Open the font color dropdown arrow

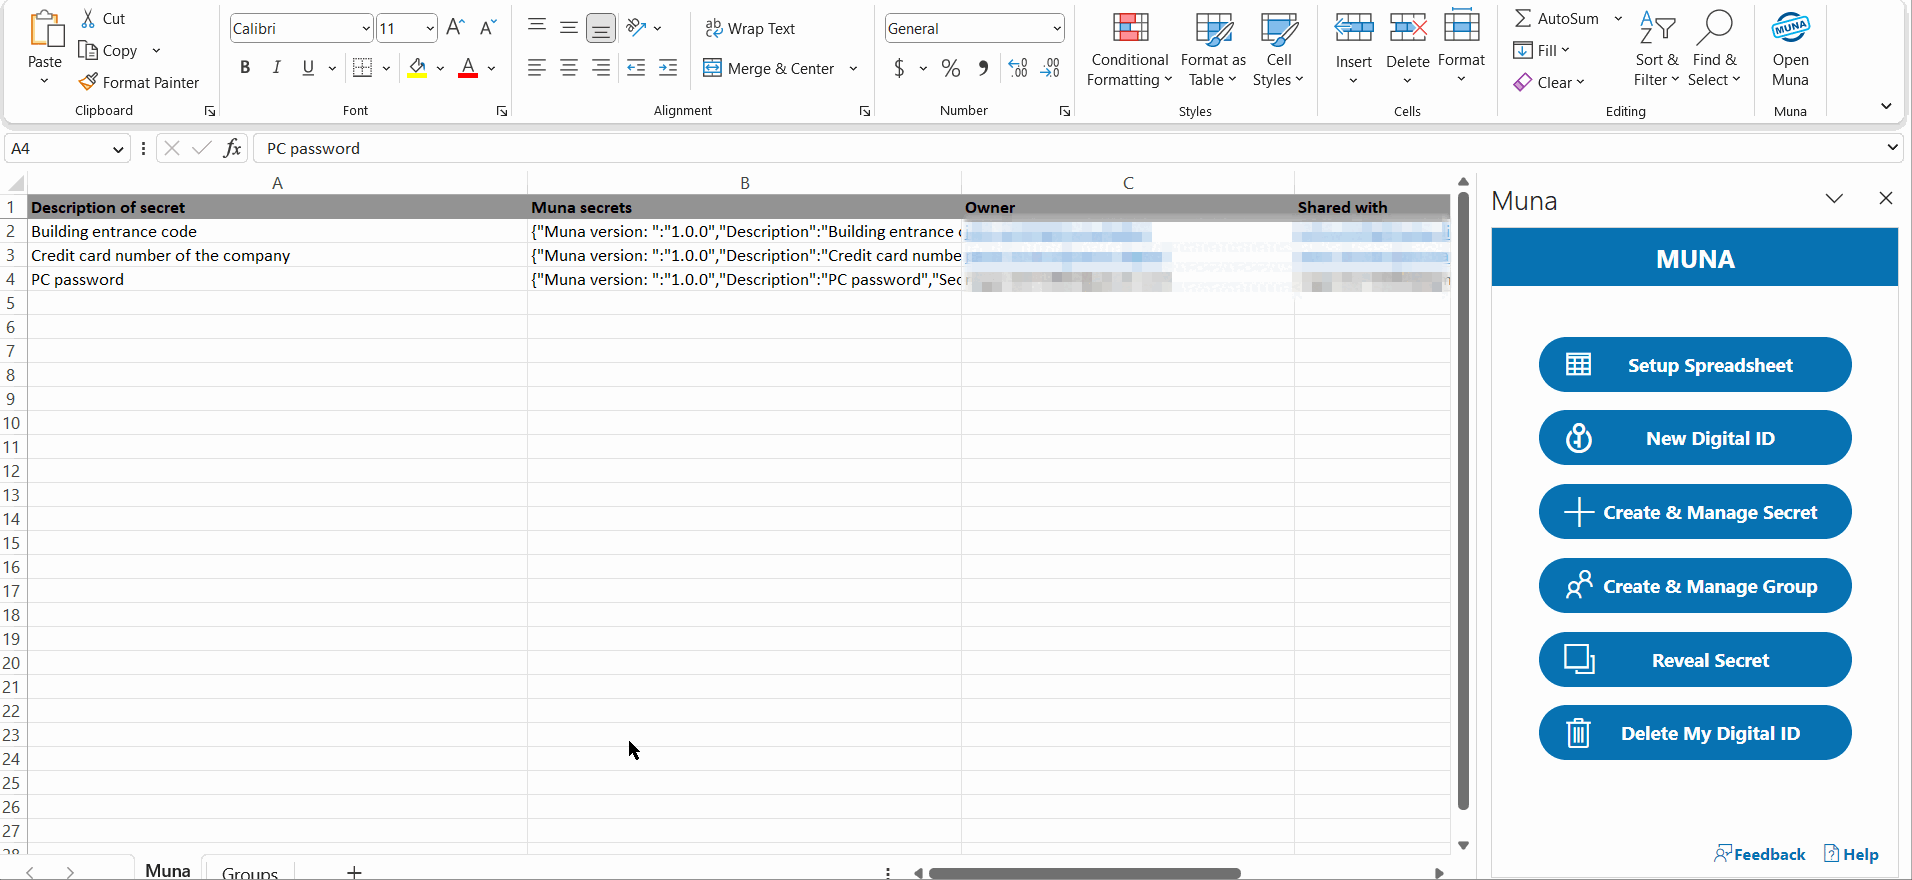[x=491, y=68]
